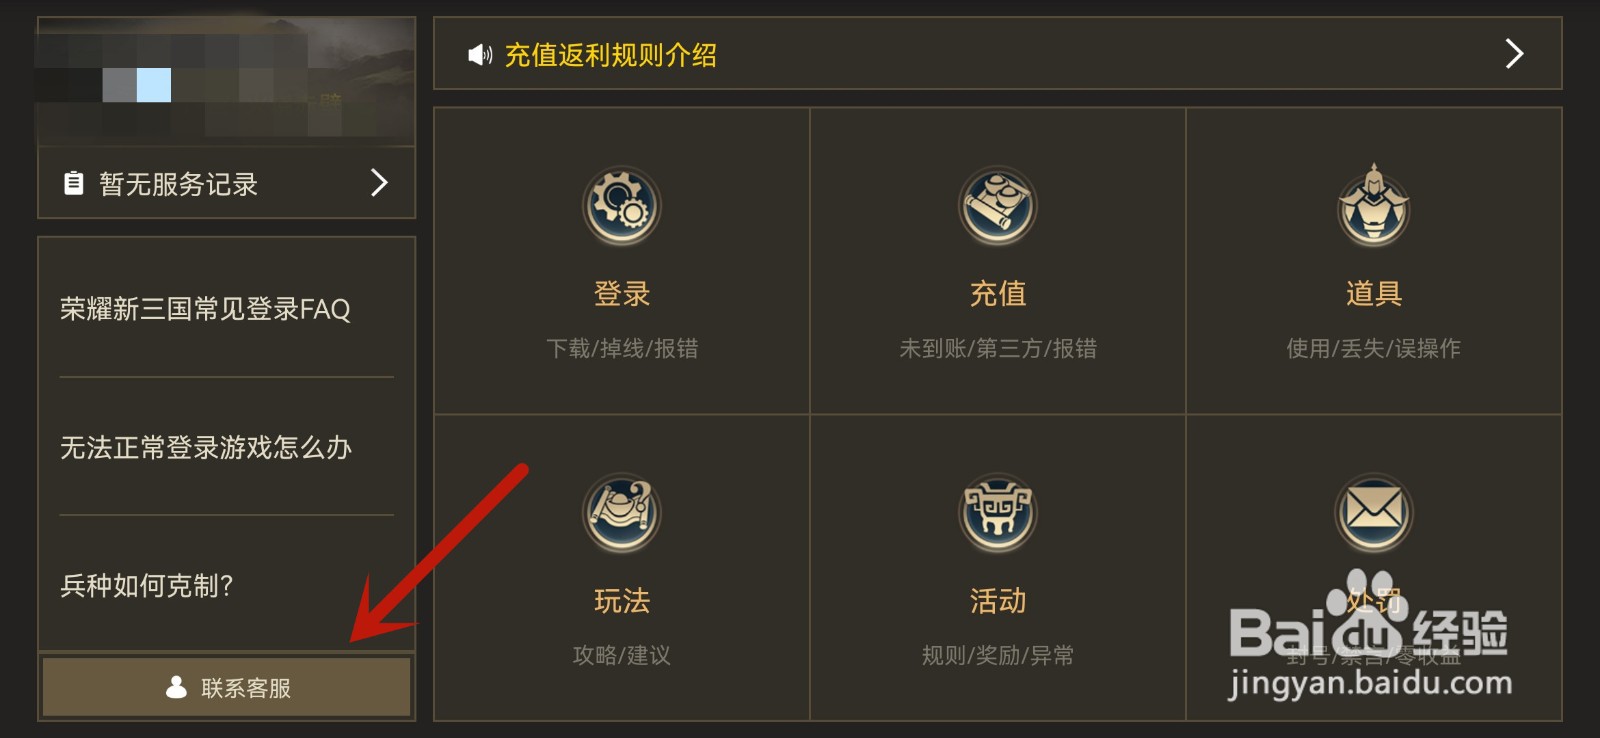
Task: Select 未到账/第三方/报错 under 充值
Action: pos(998,348)
